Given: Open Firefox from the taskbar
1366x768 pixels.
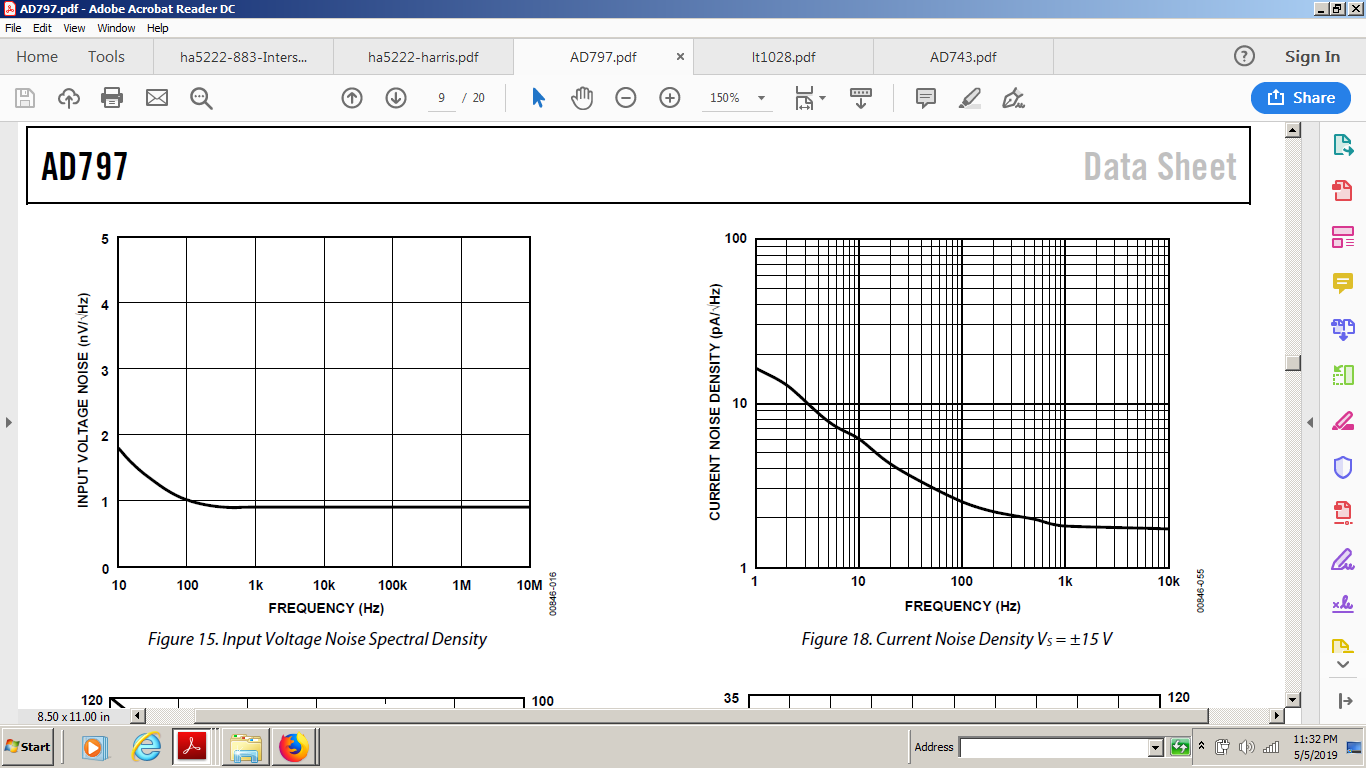Looking at the screenshot, I should 294,747.
